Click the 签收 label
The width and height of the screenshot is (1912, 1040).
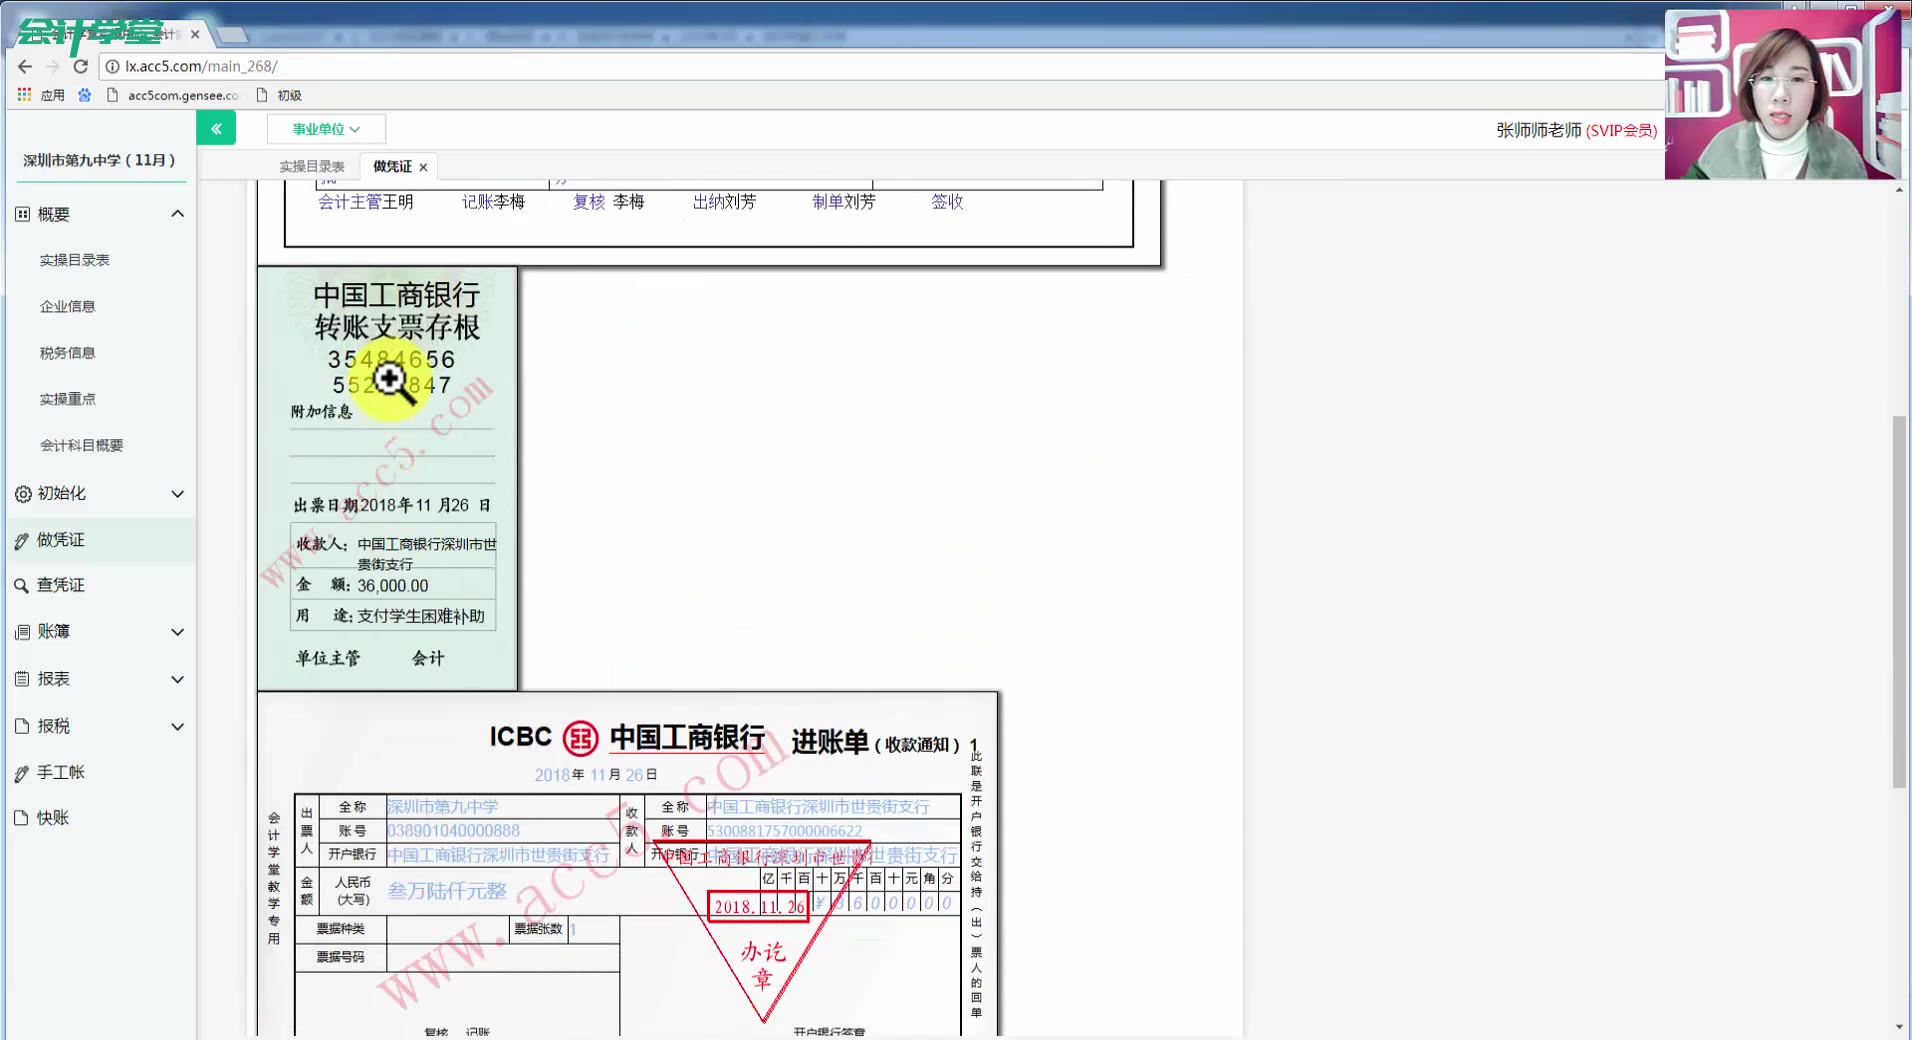coord(947,202)
